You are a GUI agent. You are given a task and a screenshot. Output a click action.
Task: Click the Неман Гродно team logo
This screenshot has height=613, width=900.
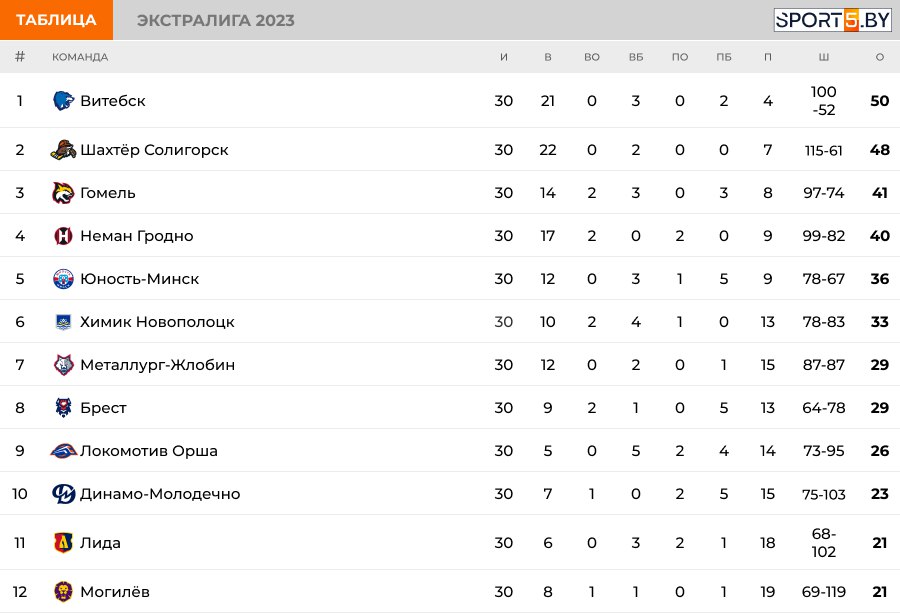tap(63, 236)
